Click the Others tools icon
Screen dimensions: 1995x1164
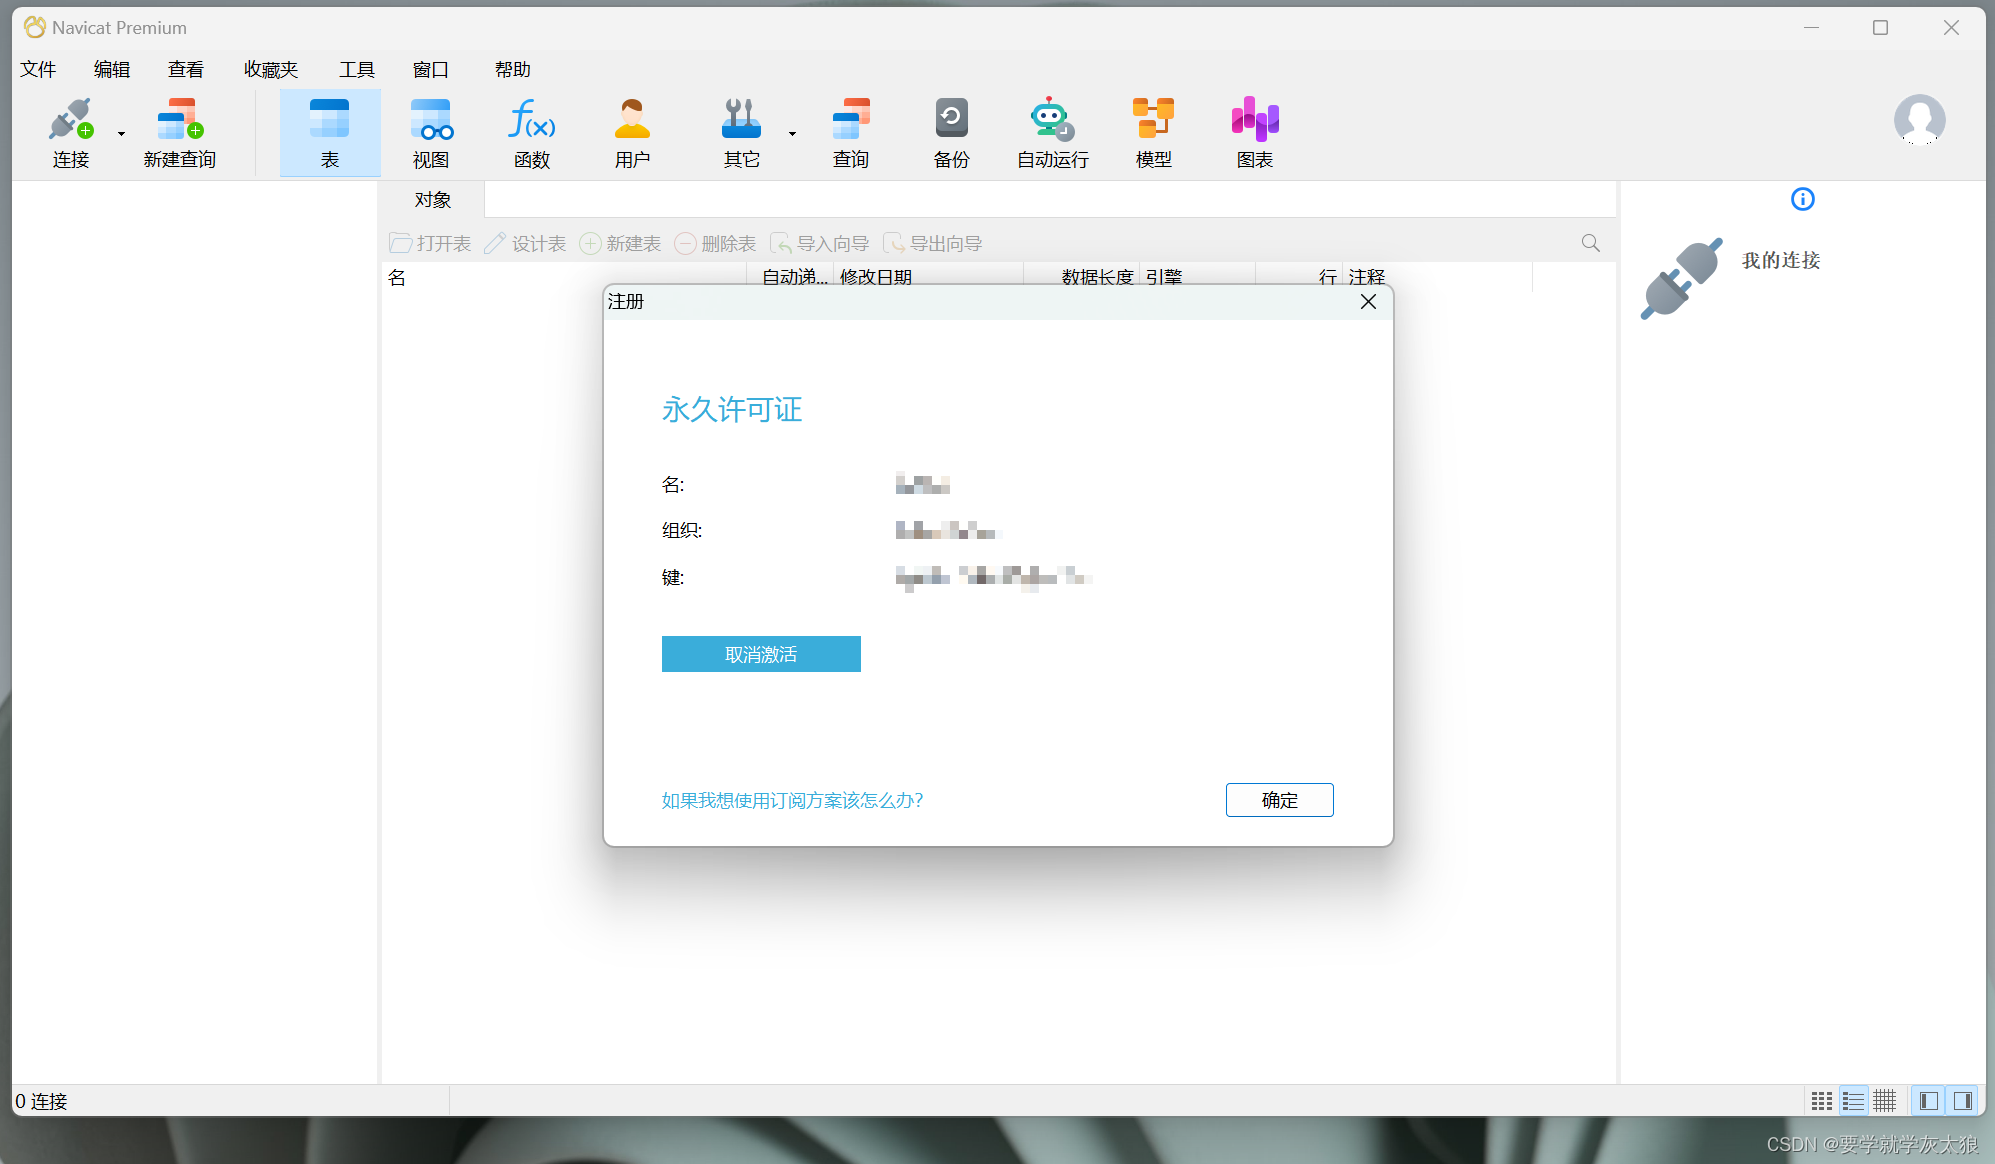(741, 119)
